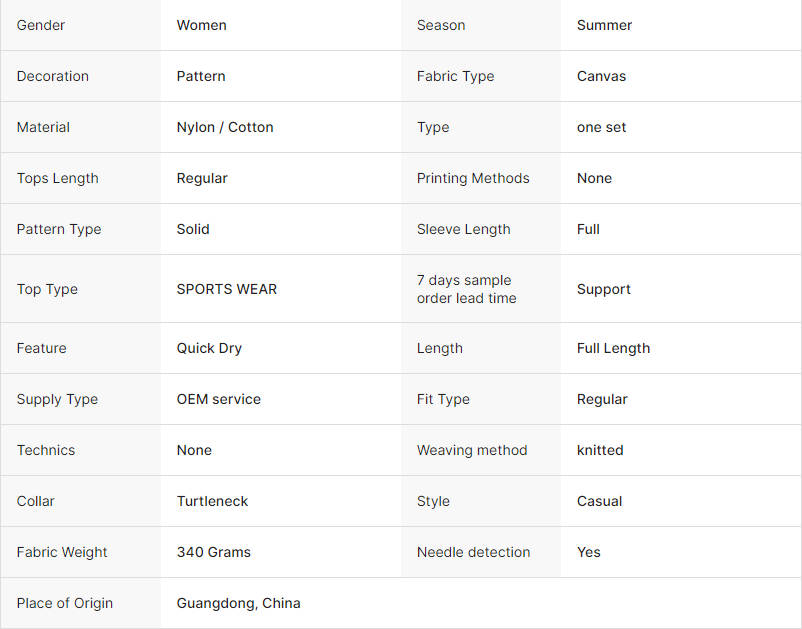Select the Summer season value
The image size is (802, 629).
pyautogui.click(x=604, y=25)
